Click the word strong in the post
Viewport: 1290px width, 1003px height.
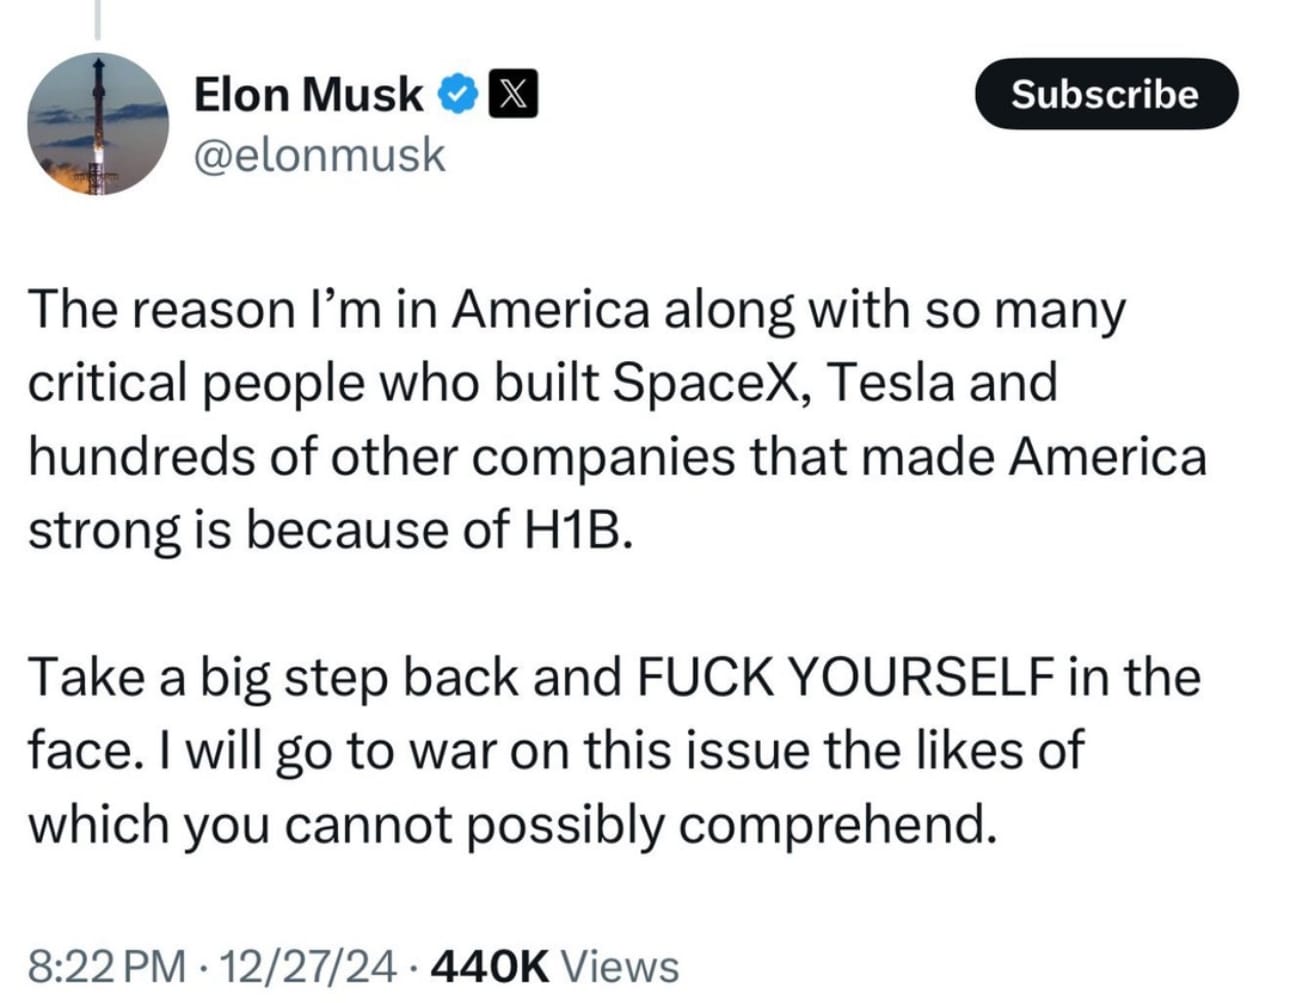coord(104,530)
